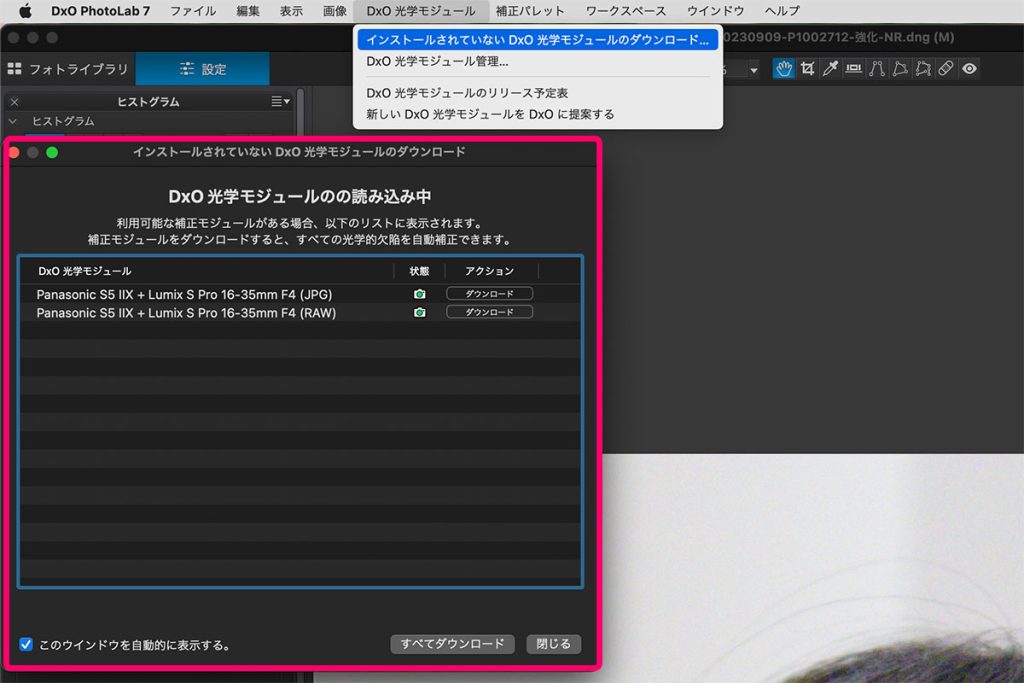The height and width of the screenshot is (683, 1024).
Task: Select the Panasonic S5 IIX RAW module row
Action: pos(300,313)
